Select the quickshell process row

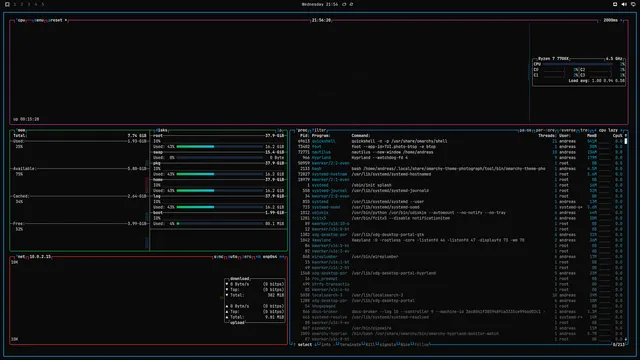point(460,141)
